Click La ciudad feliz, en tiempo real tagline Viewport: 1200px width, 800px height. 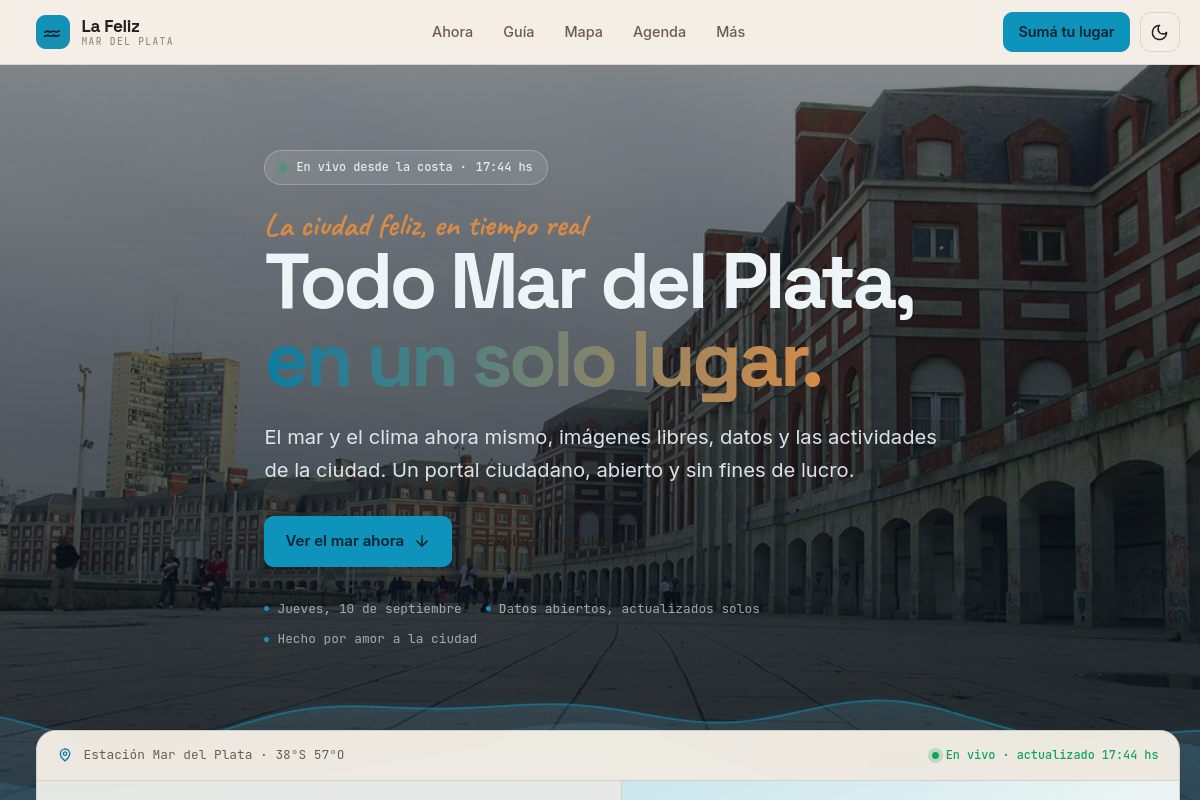coord(427,226)
